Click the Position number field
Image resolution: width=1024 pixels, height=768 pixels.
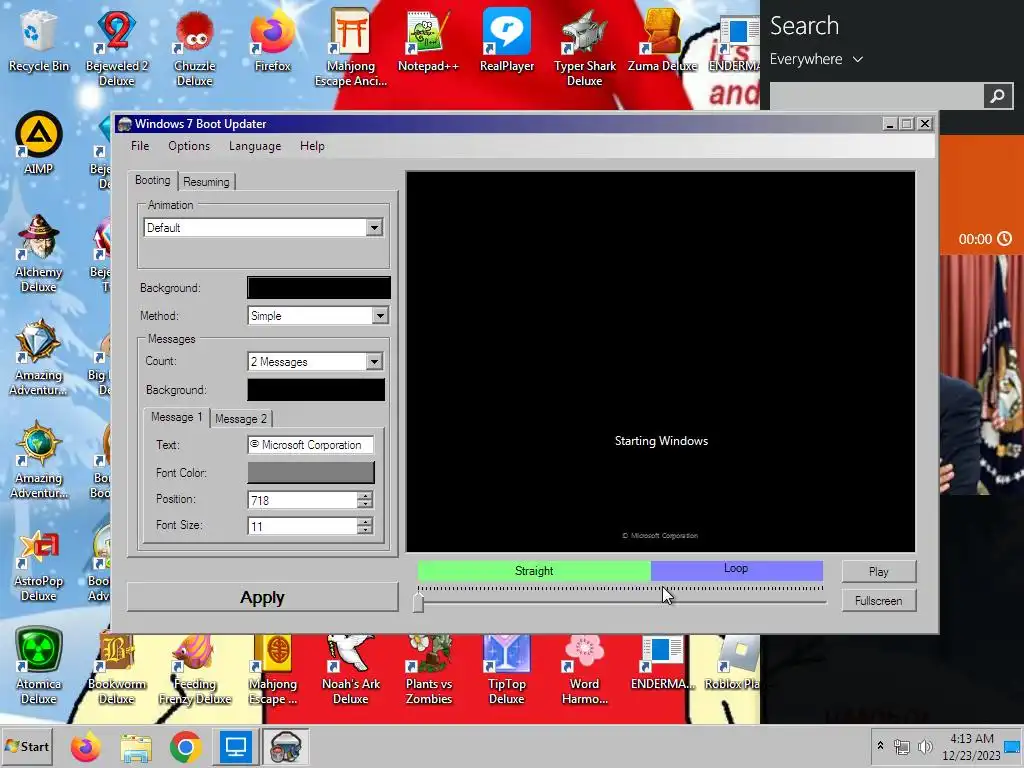[x=302, y=500]
